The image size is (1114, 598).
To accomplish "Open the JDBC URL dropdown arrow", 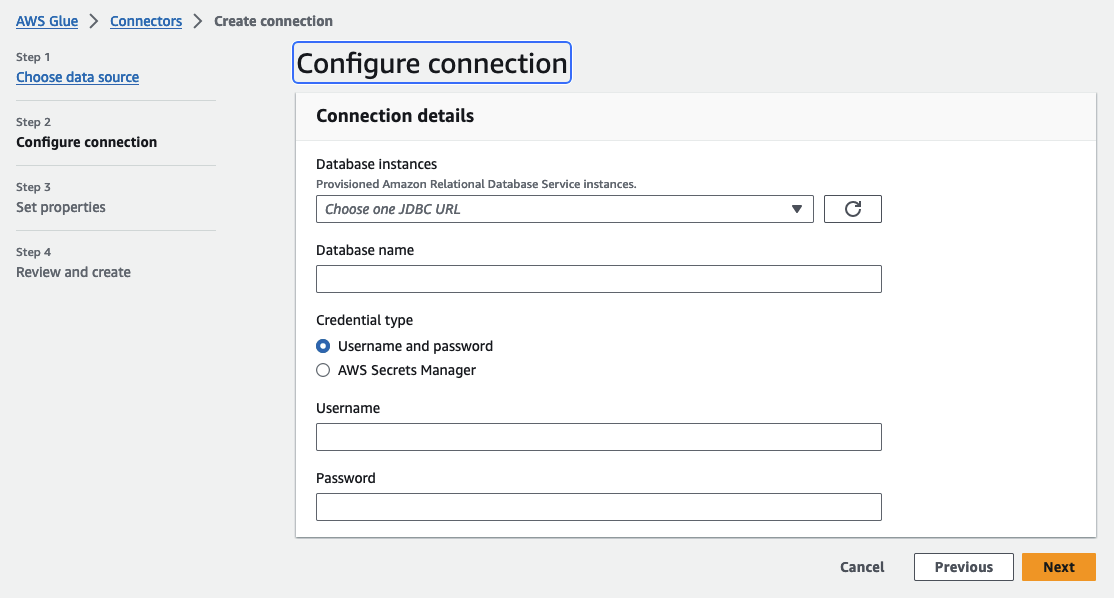I will 797,208.
